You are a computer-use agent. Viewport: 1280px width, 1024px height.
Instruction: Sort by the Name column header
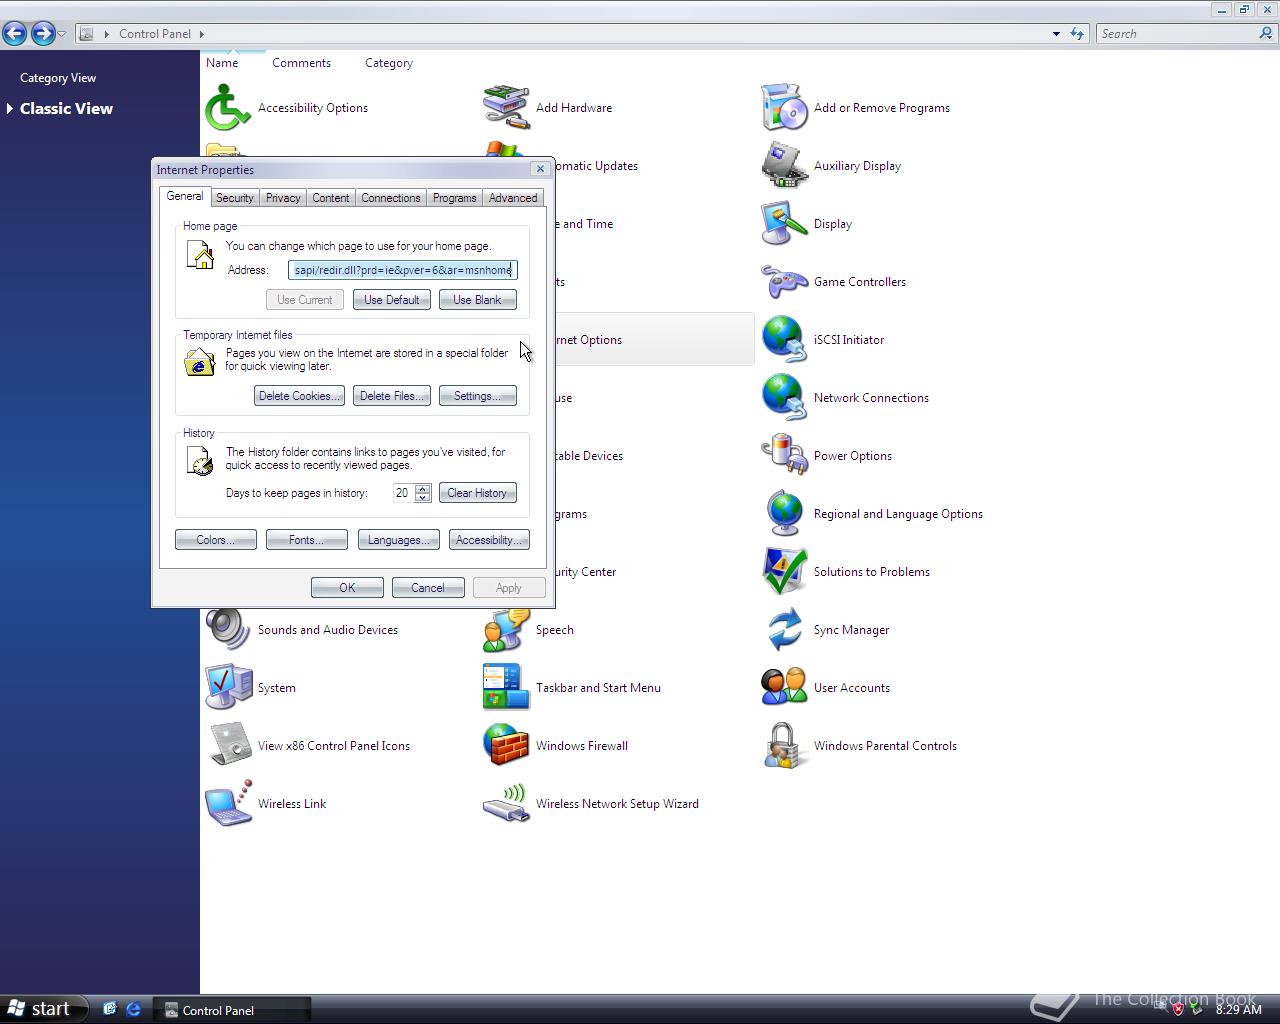click(222, 63)
